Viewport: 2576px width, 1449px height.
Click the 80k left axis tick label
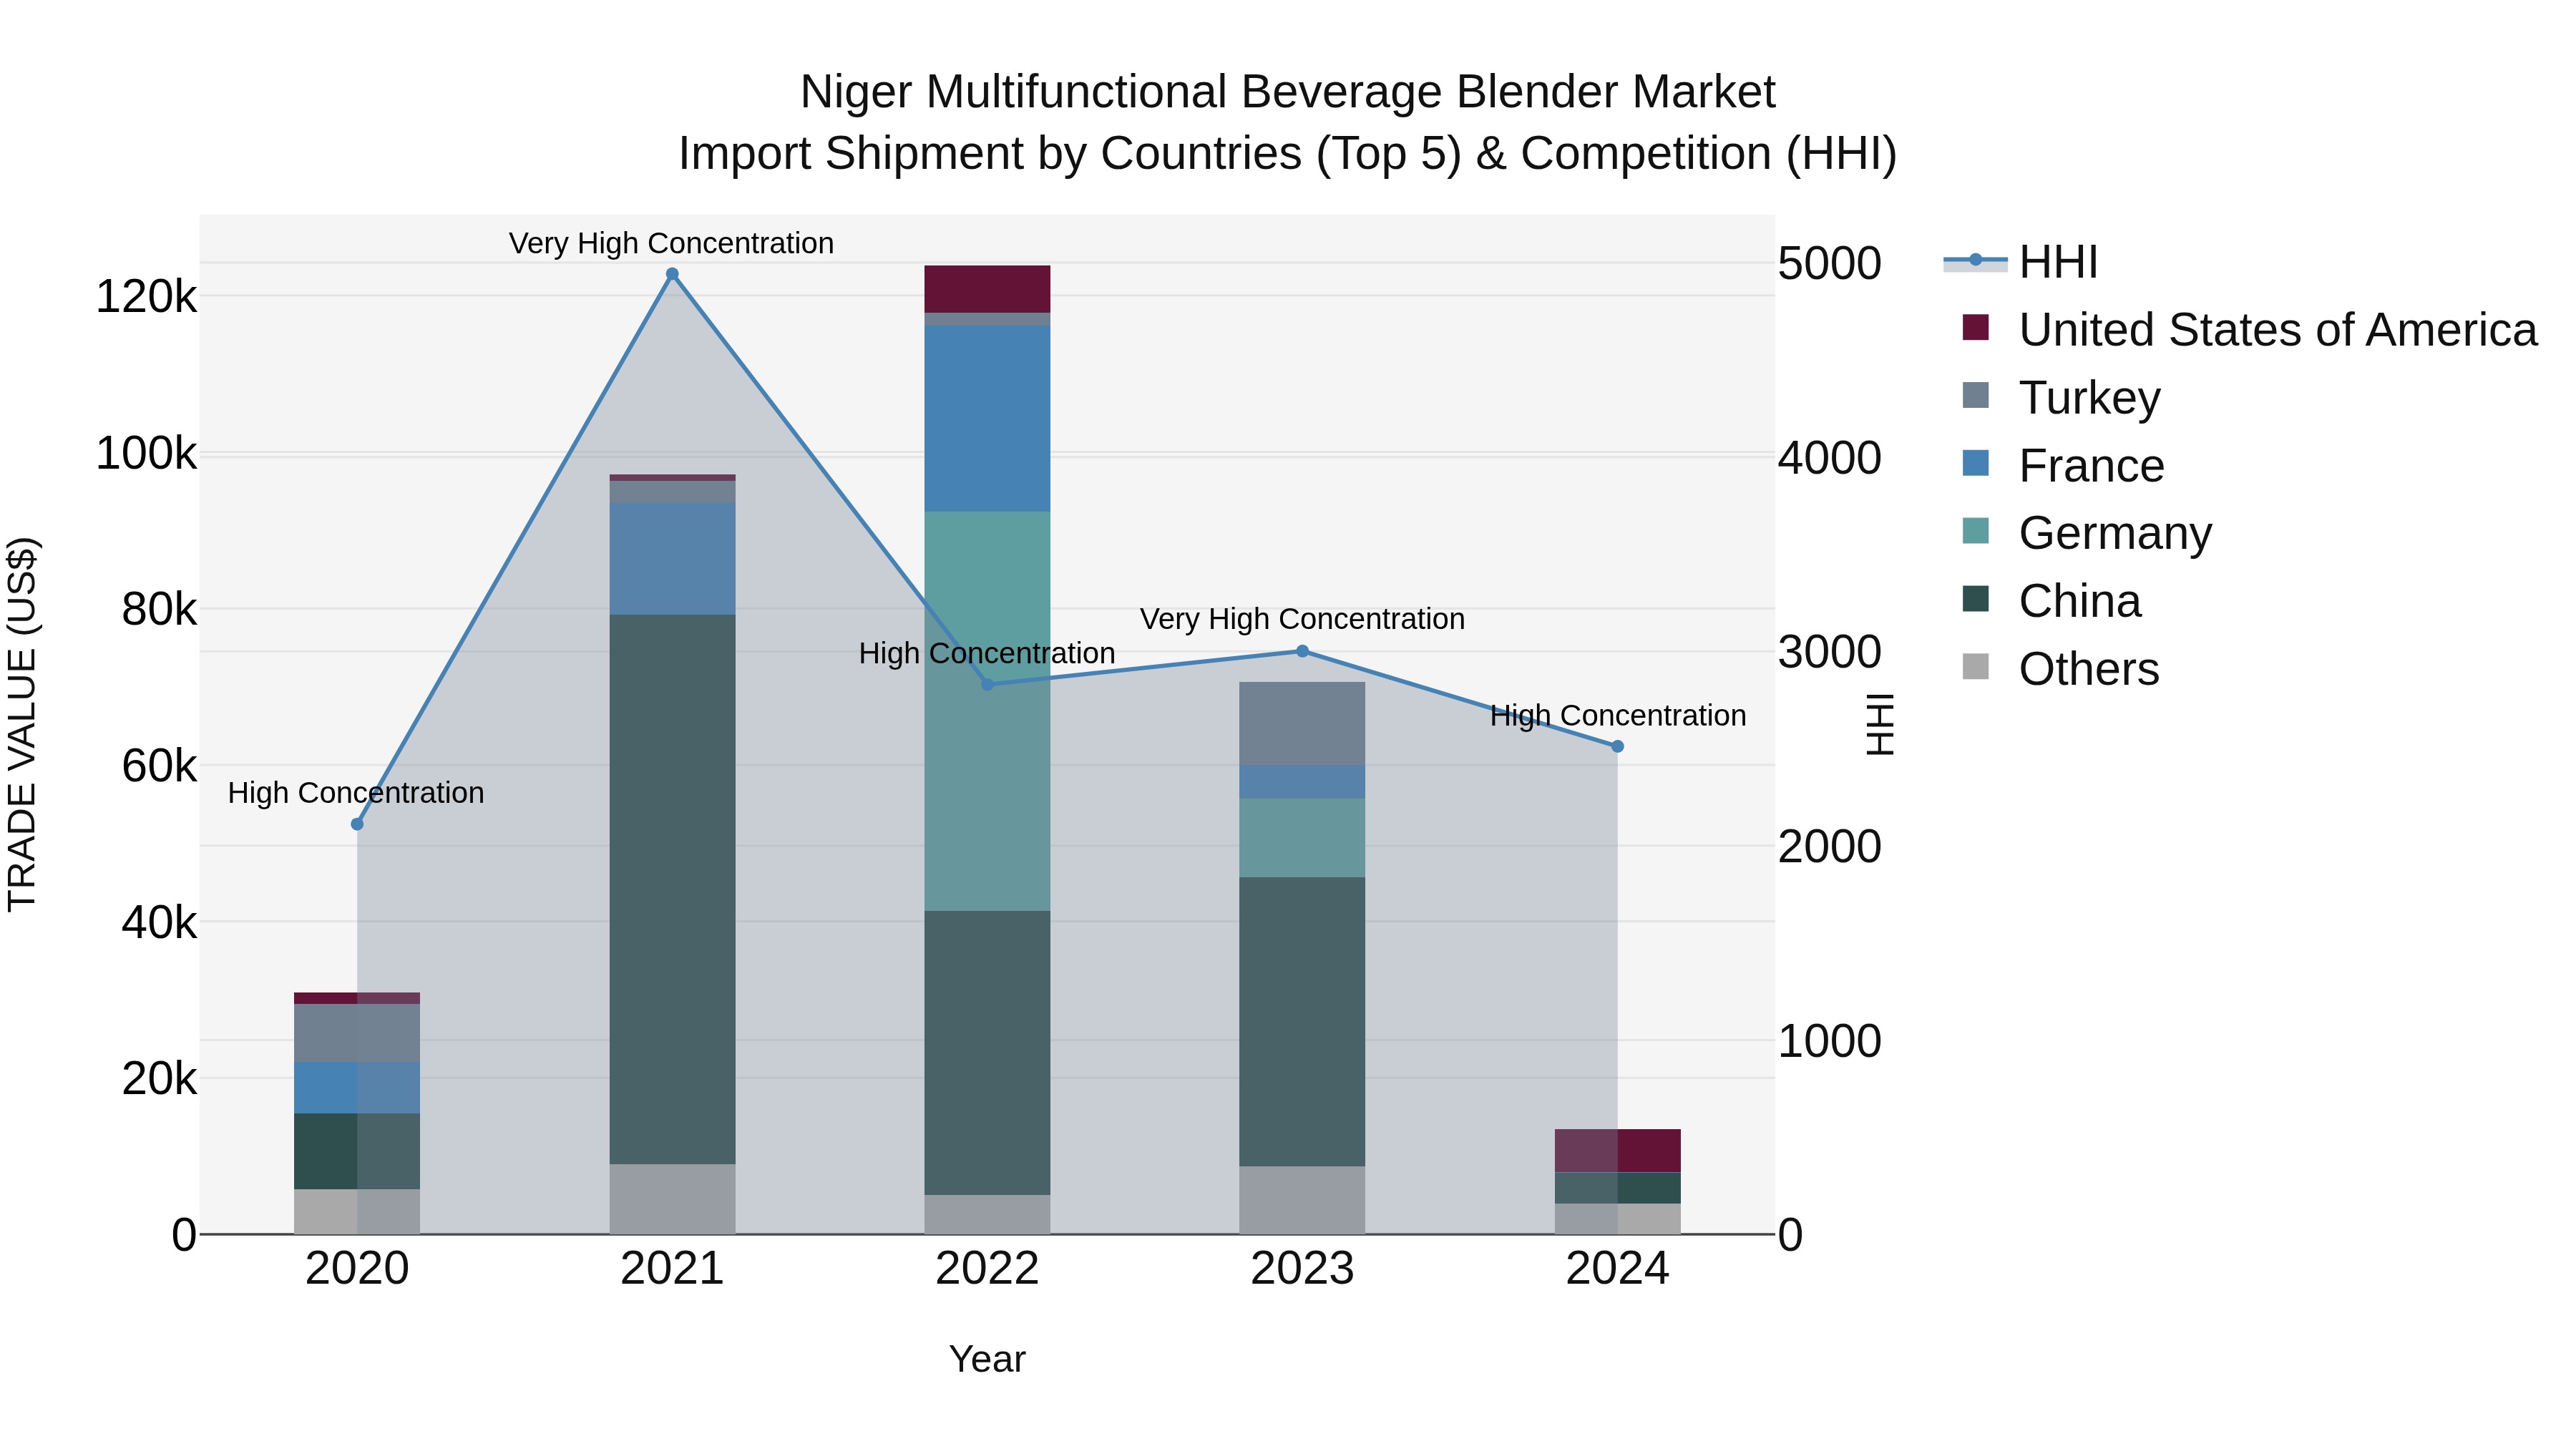click(x=159, y=610)
